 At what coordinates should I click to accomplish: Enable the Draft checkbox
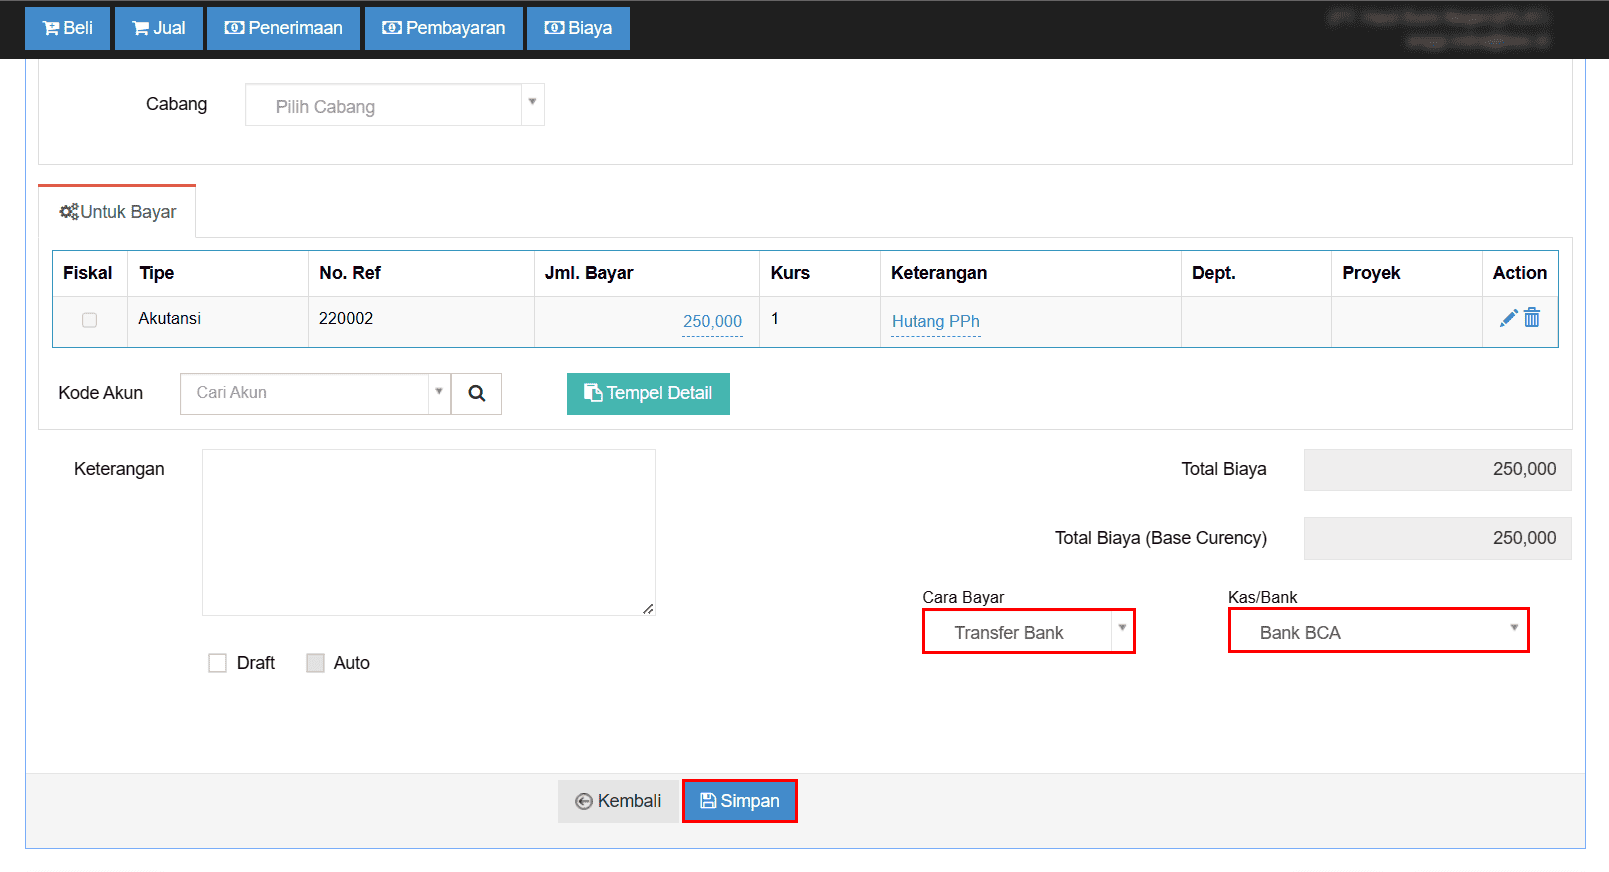click(x=217, y=663)
